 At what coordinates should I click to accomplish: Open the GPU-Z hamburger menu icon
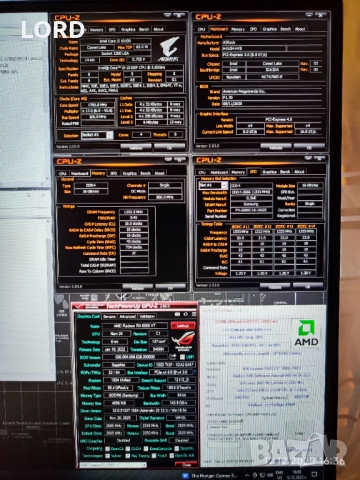pos(193,314)
